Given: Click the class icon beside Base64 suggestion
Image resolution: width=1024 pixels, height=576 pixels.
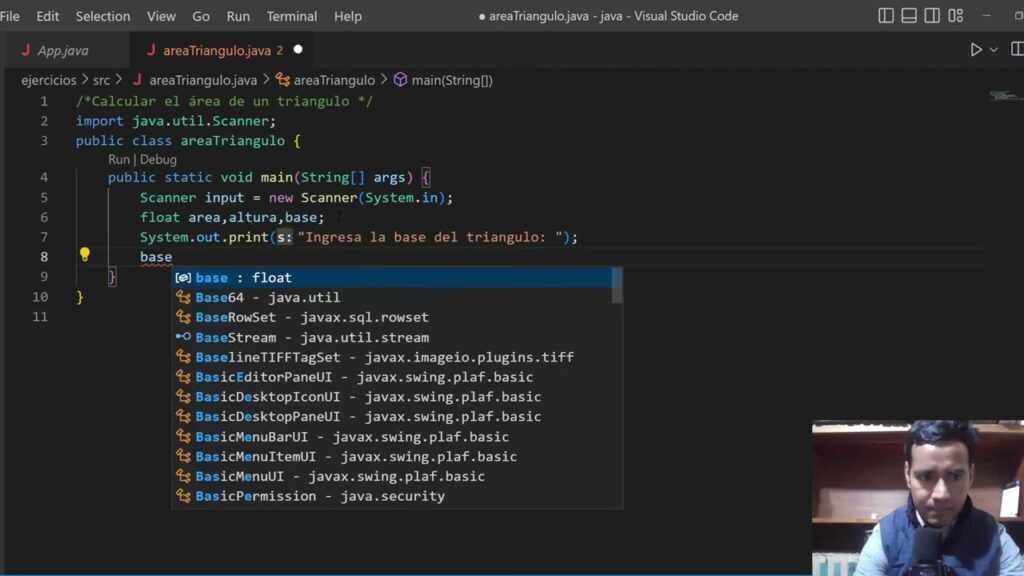Looking at the screenshot, I should pos(183,297).
